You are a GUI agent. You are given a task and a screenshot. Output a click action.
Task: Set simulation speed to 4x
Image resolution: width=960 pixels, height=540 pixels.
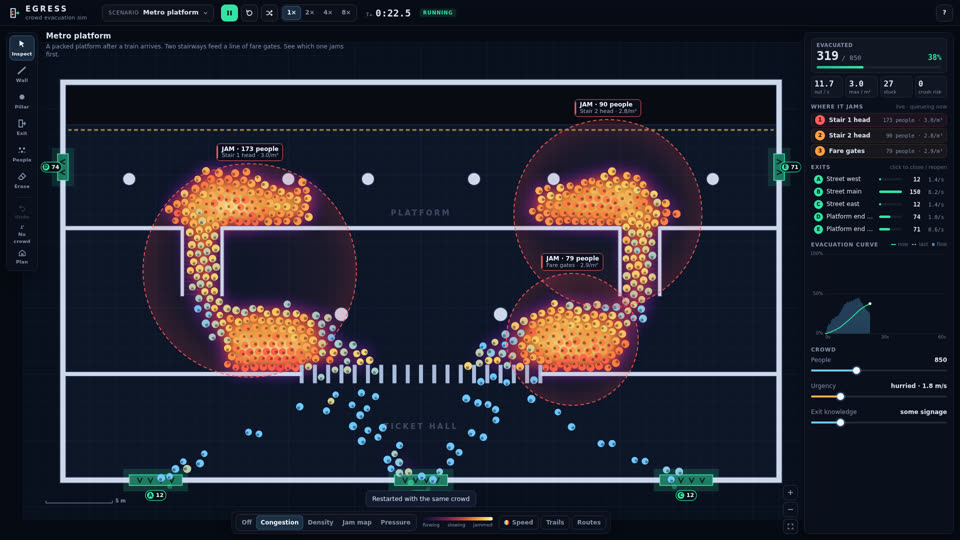click(x=328, y=12)
